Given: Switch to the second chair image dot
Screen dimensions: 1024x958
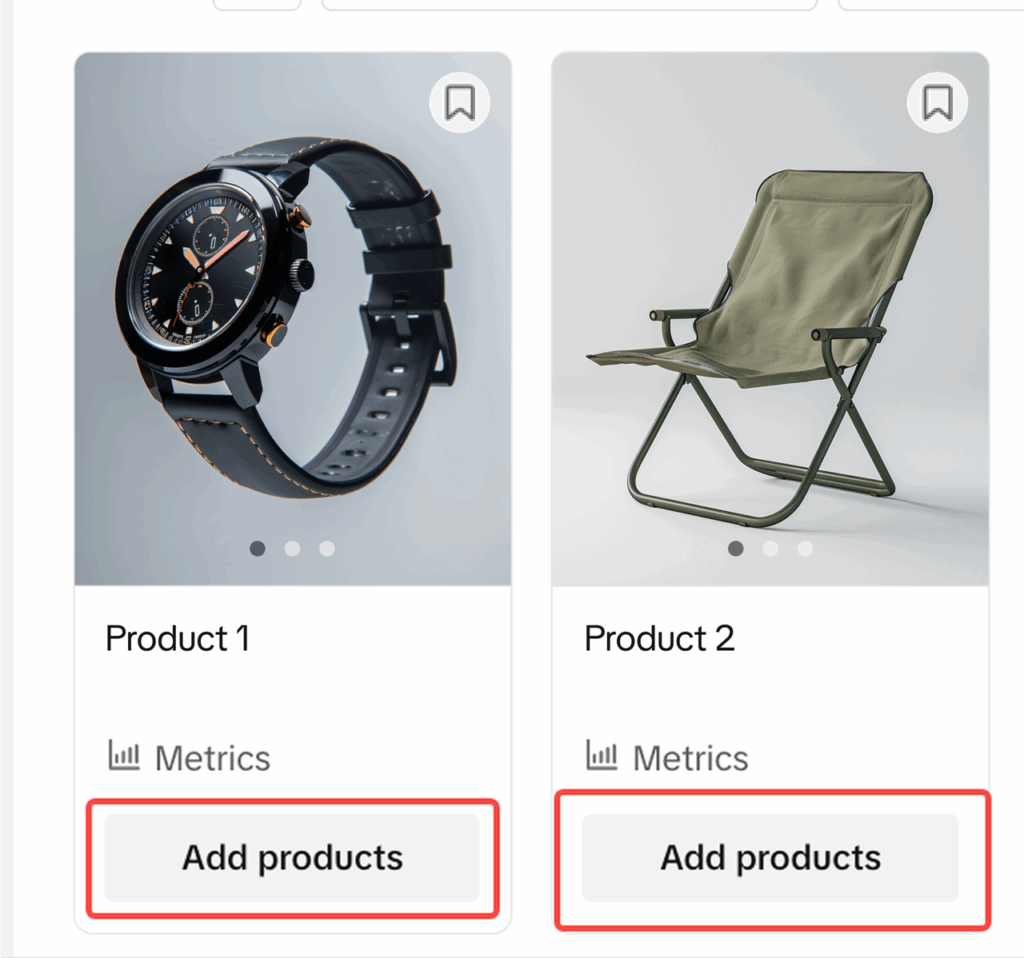Looking at the screenshot, I should tap(770, 548).
